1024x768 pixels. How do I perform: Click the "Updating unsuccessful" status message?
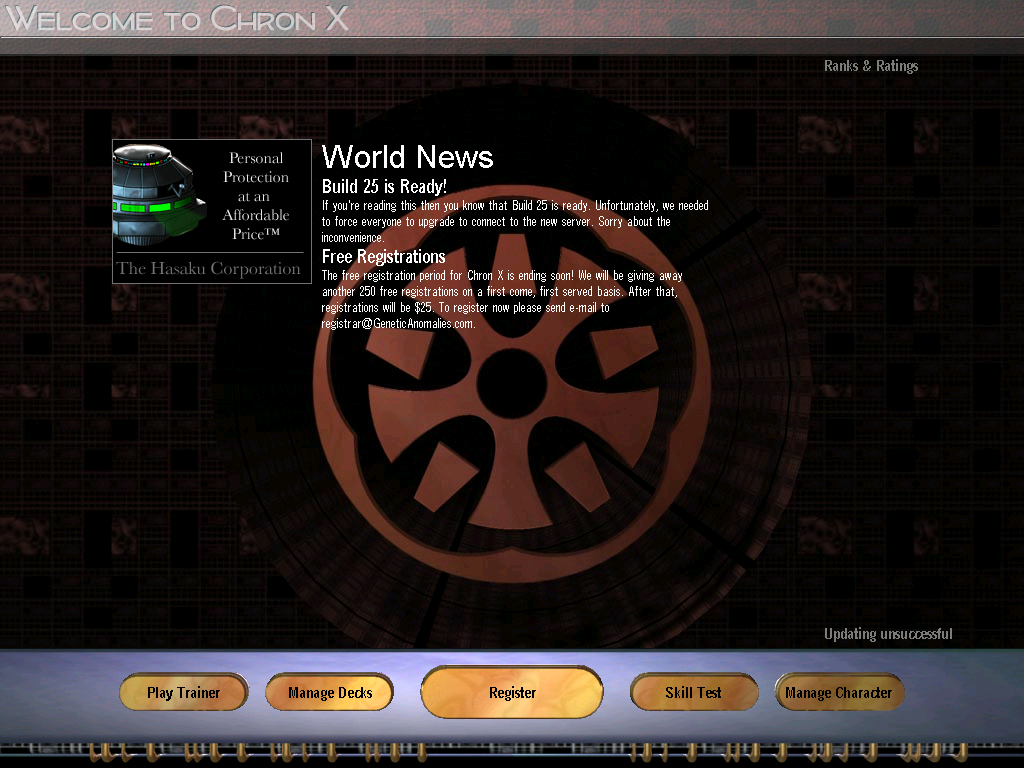pos(888,634)
